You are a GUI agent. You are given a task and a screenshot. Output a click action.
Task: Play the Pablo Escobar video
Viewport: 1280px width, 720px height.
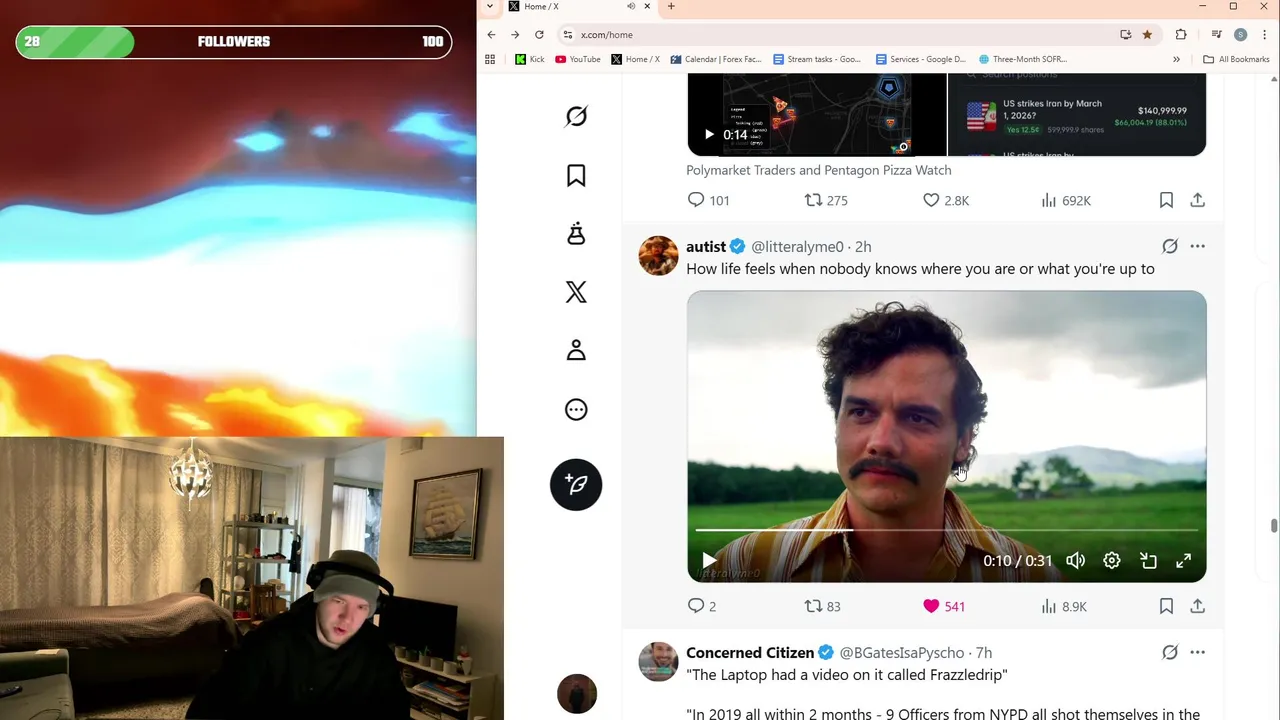point(709,561)
